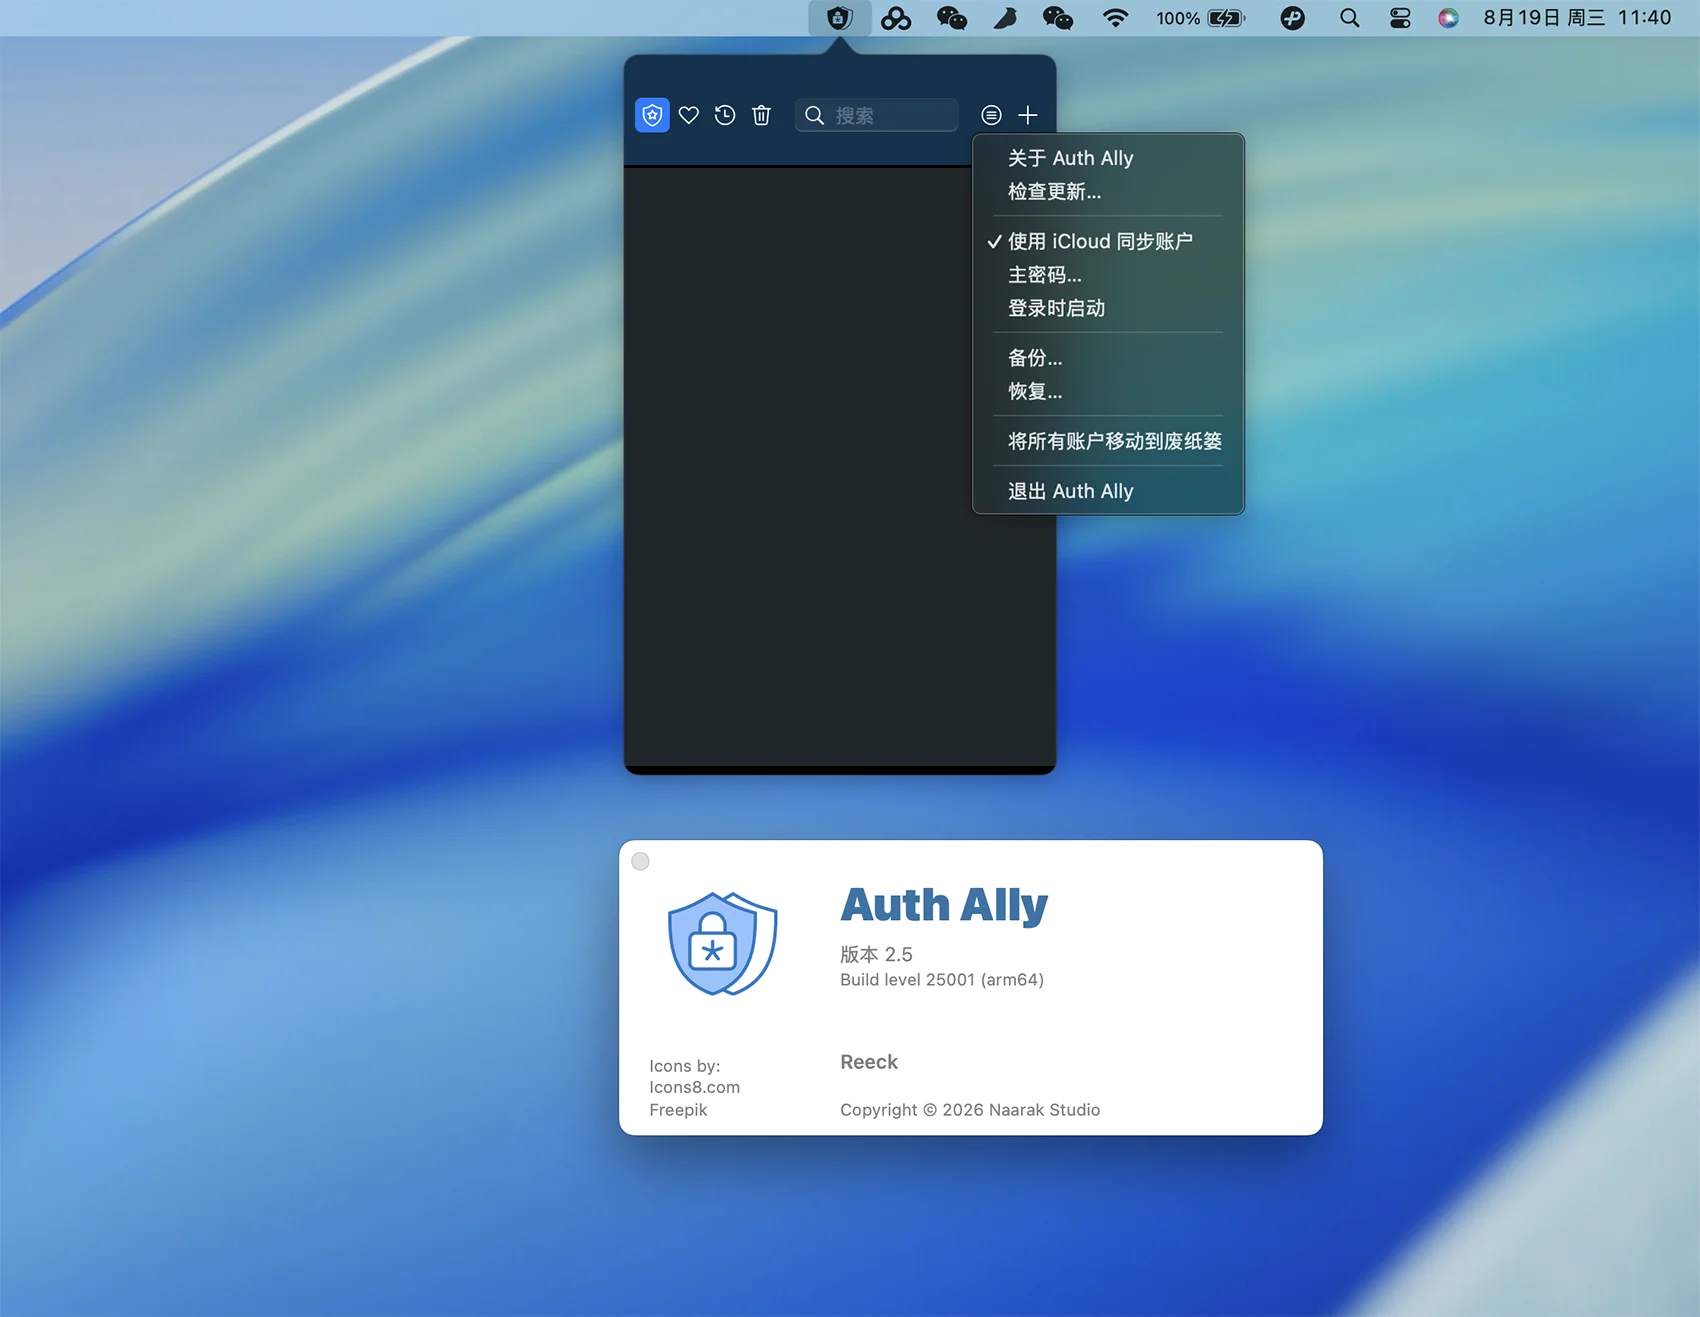Click the 'Icons by:' label
The height and width of the screenshot is (1317, 1700).
[685, 1066]
